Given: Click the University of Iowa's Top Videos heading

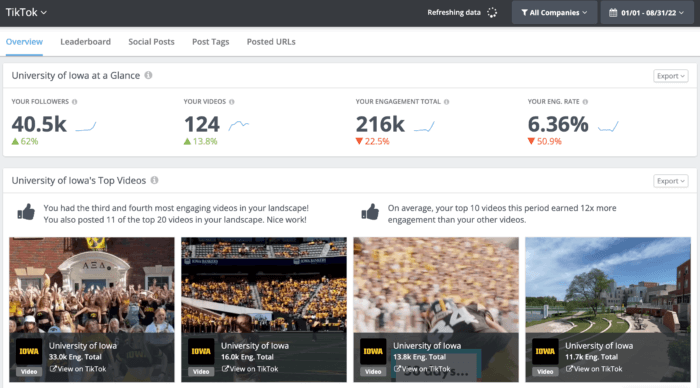Looking at the screenshot, I should tap(79, 180).
